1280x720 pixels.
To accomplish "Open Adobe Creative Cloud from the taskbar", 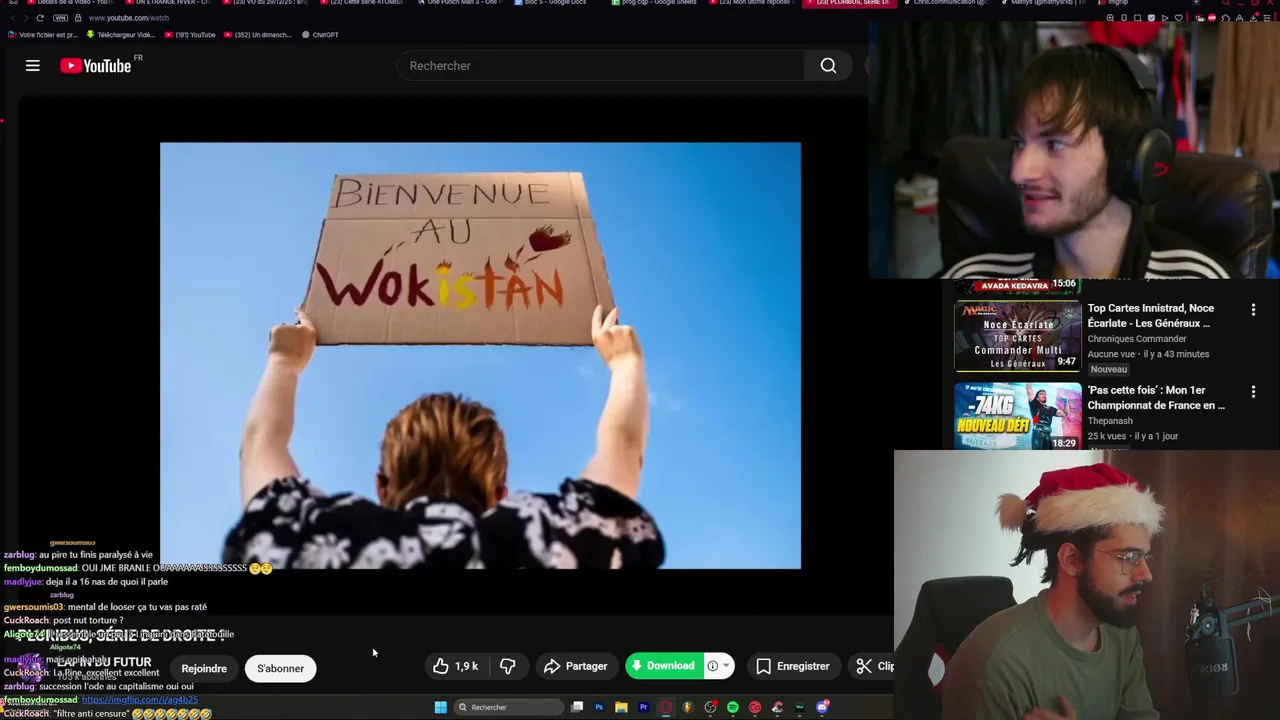I will click(x=755, y=707).
